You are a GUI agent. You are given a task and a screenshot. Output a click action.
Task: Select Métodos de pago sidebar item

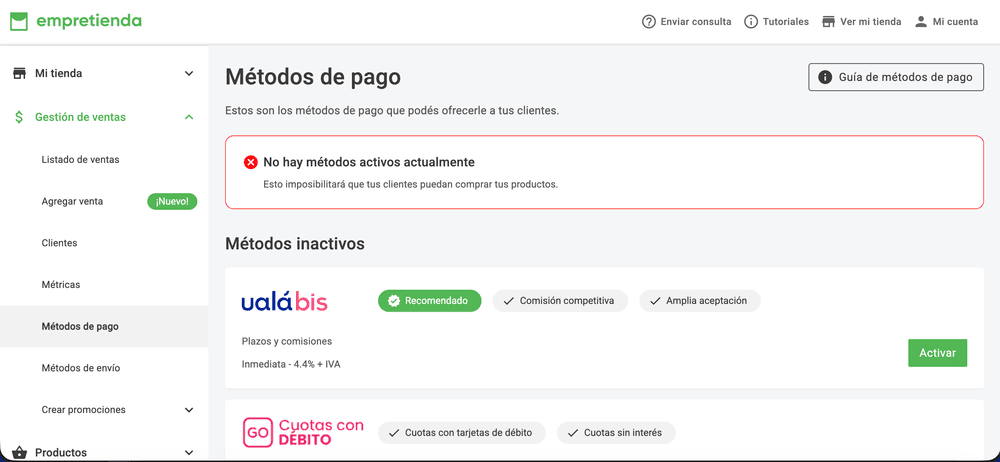104,326
